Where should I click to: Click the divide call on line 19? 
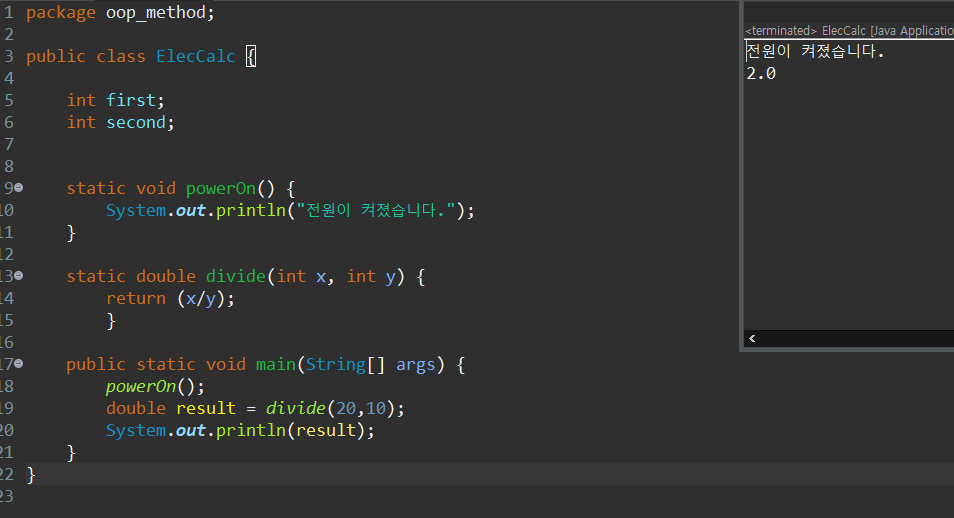(x=295, y=408)
